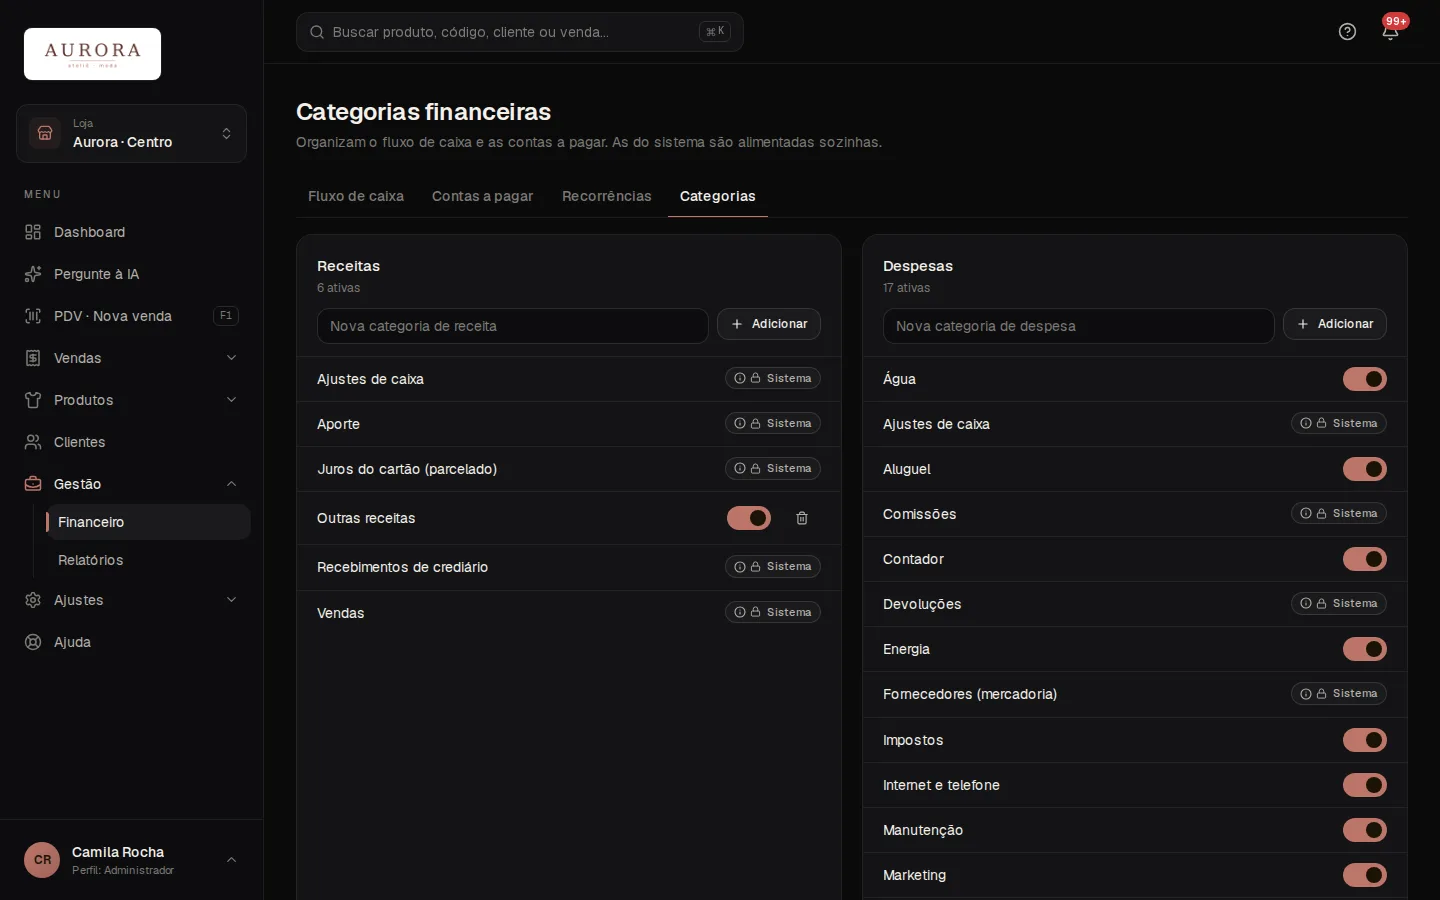Viewport: 1440px width, 900px height.
Task: Click the Pergunte à IA sparkle icon
Action: [33, 274]
